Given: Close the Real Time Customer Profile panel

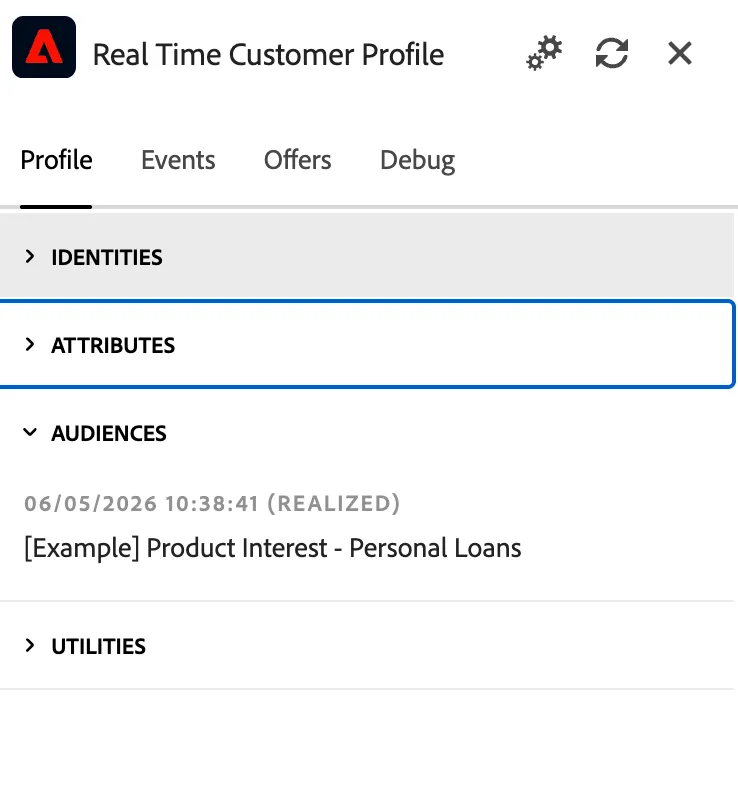Looking at the screenshot, I should click(x=680, y=53).
